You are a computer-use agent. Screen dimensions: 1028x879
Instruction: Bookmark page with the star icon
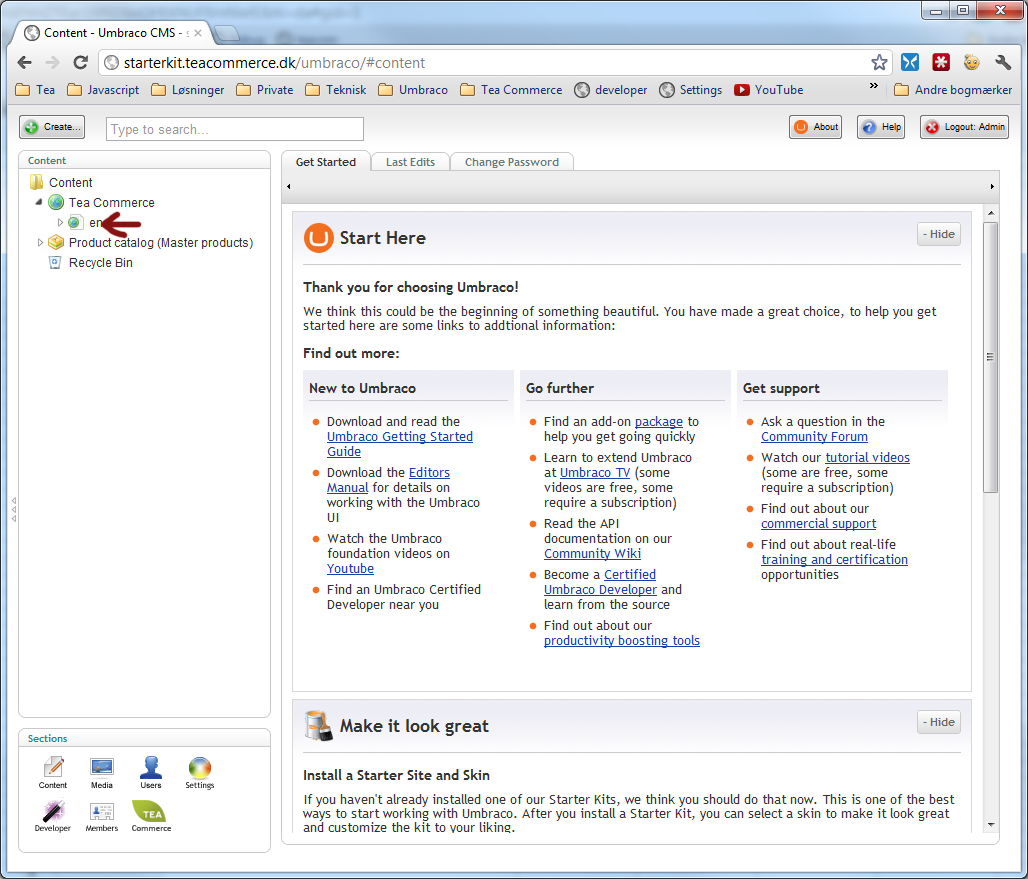879,62
